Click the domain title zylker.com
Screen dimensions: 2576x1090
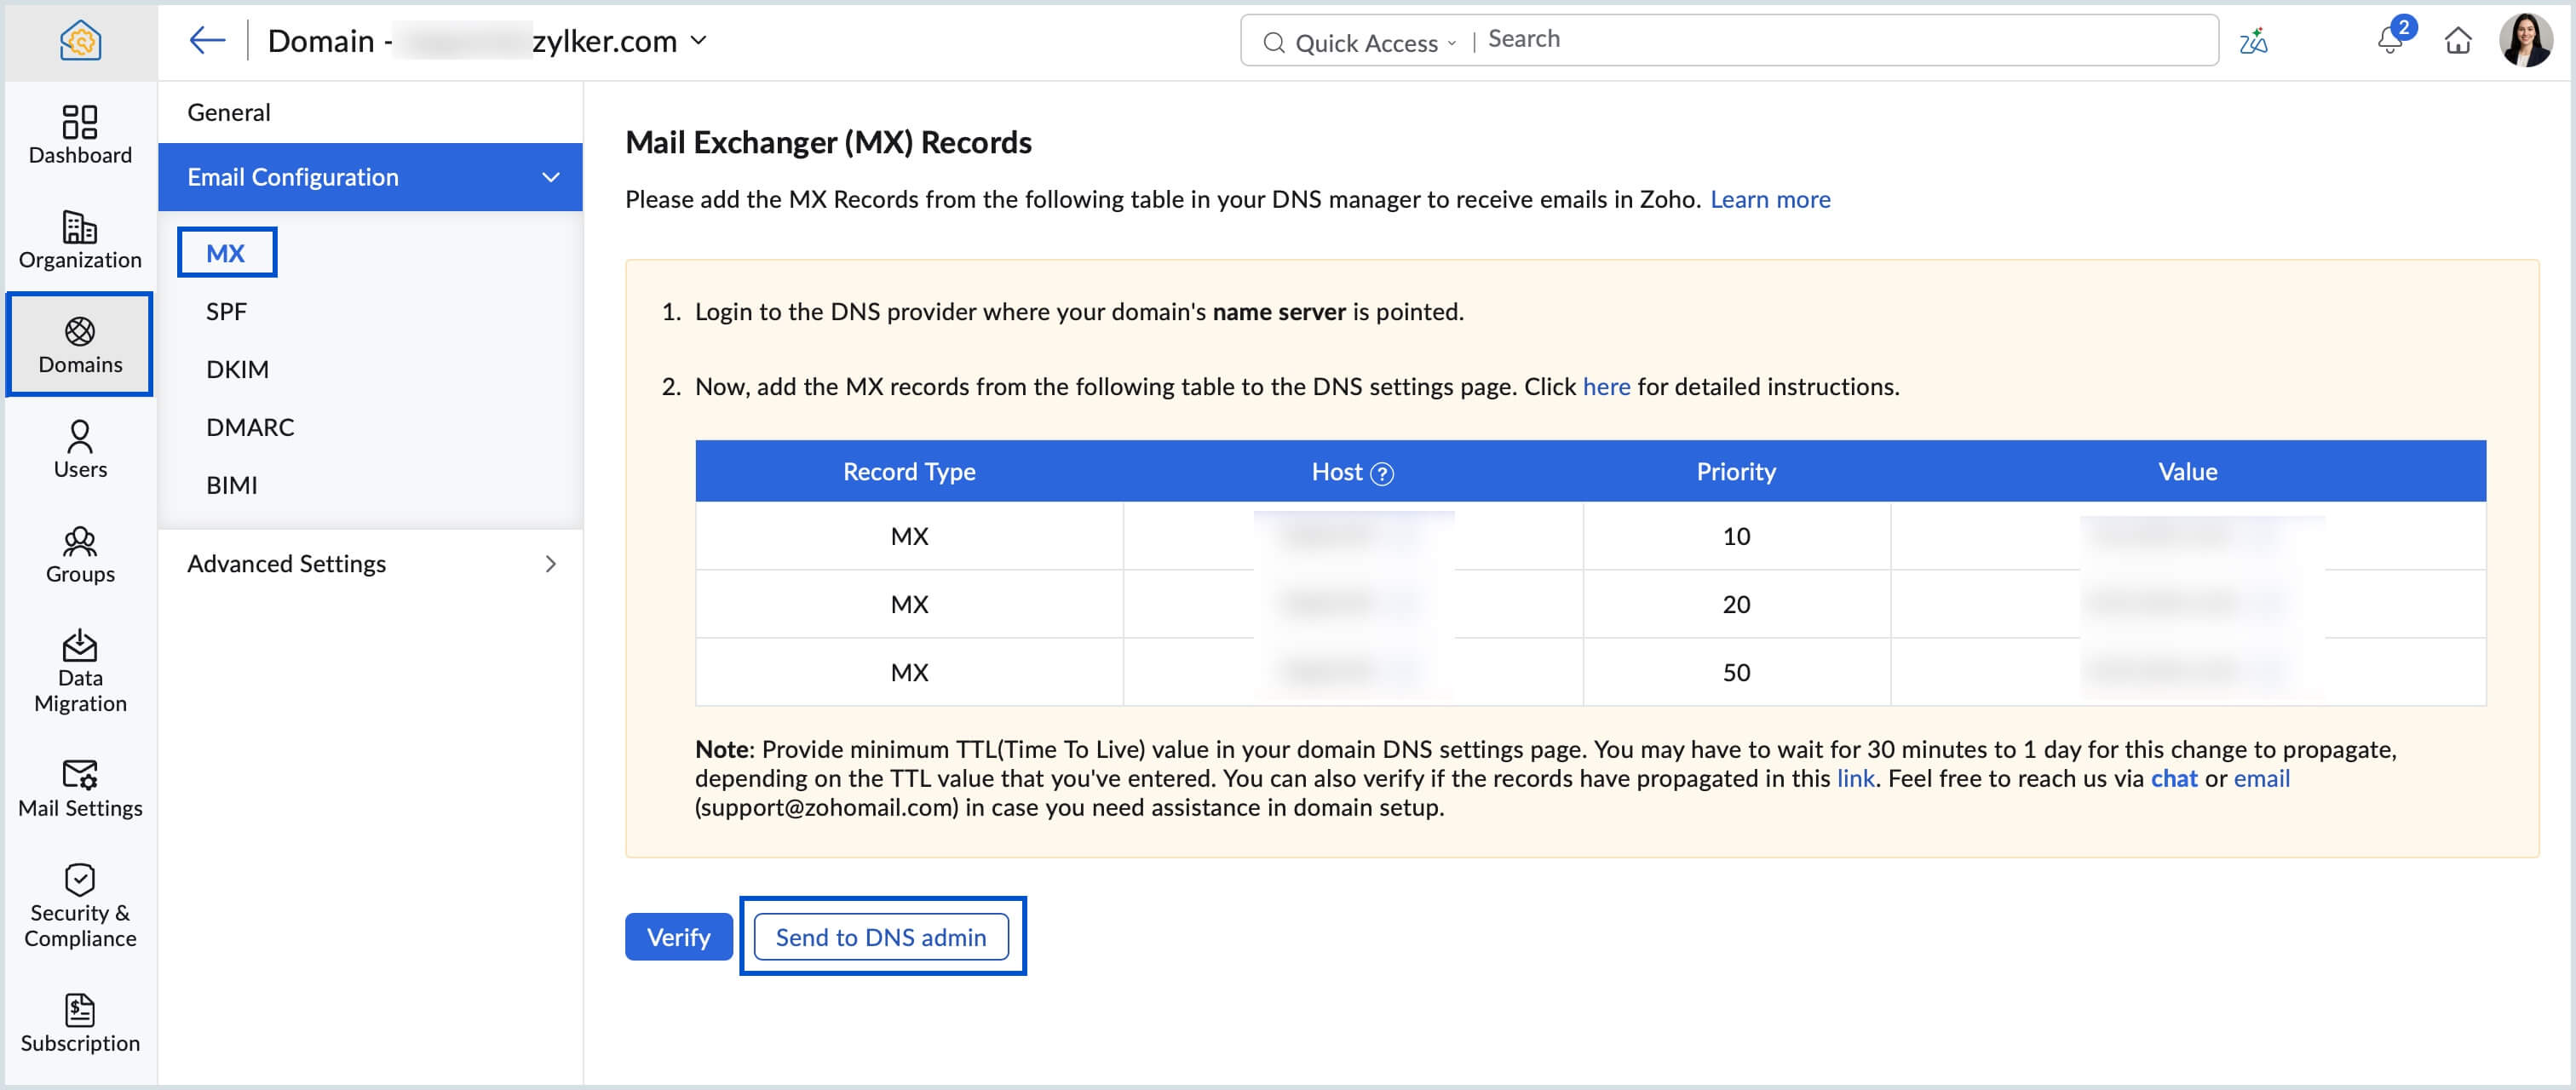tap(604, 41)
